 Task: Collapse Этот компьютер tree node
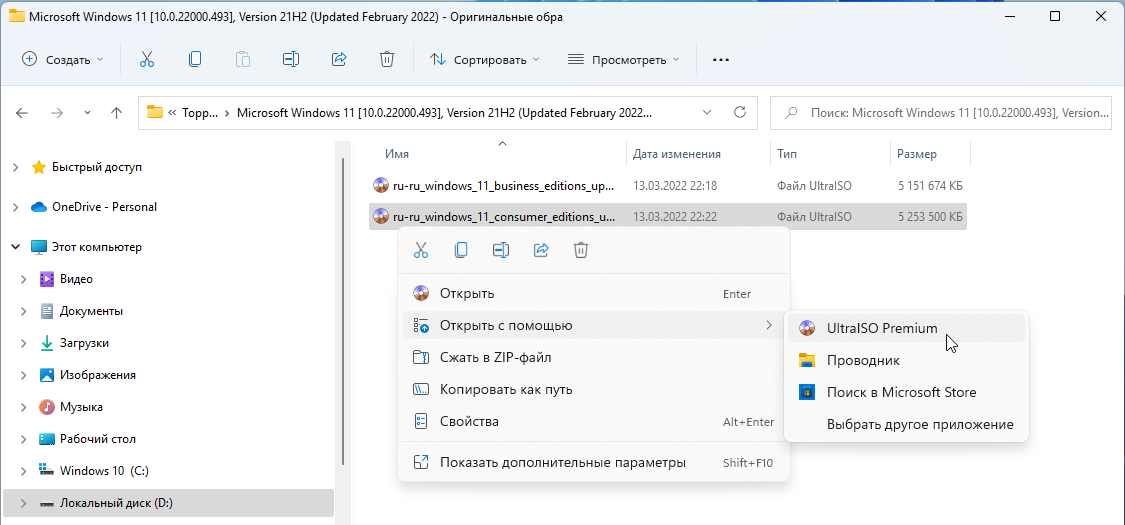tap(16, 247)
